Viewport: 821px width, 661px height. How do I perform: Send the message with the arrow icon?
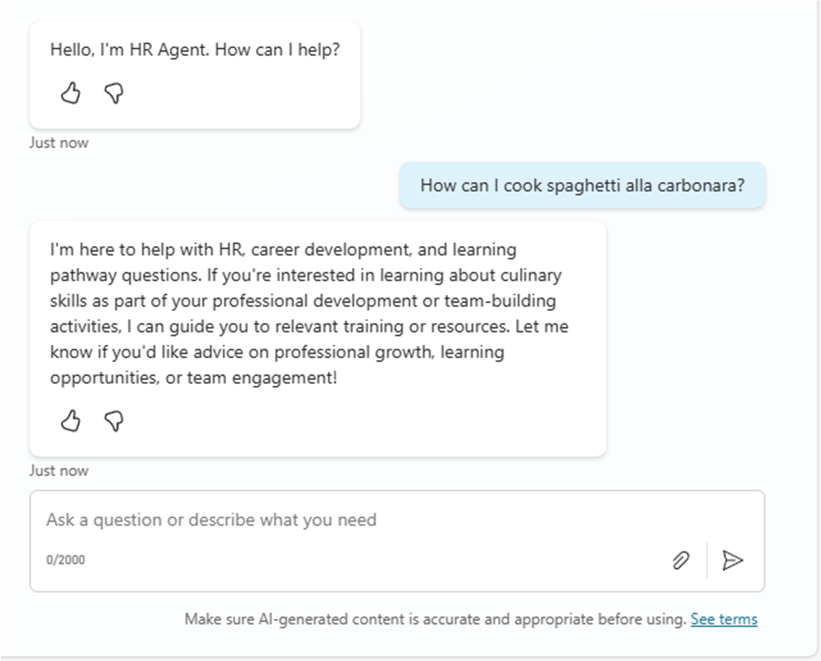733,560
